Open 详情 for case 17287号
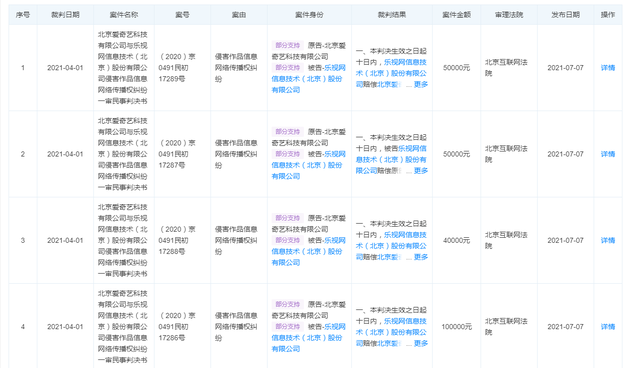Viewport: 630px width, 368px height. click(x=608, y=154)
